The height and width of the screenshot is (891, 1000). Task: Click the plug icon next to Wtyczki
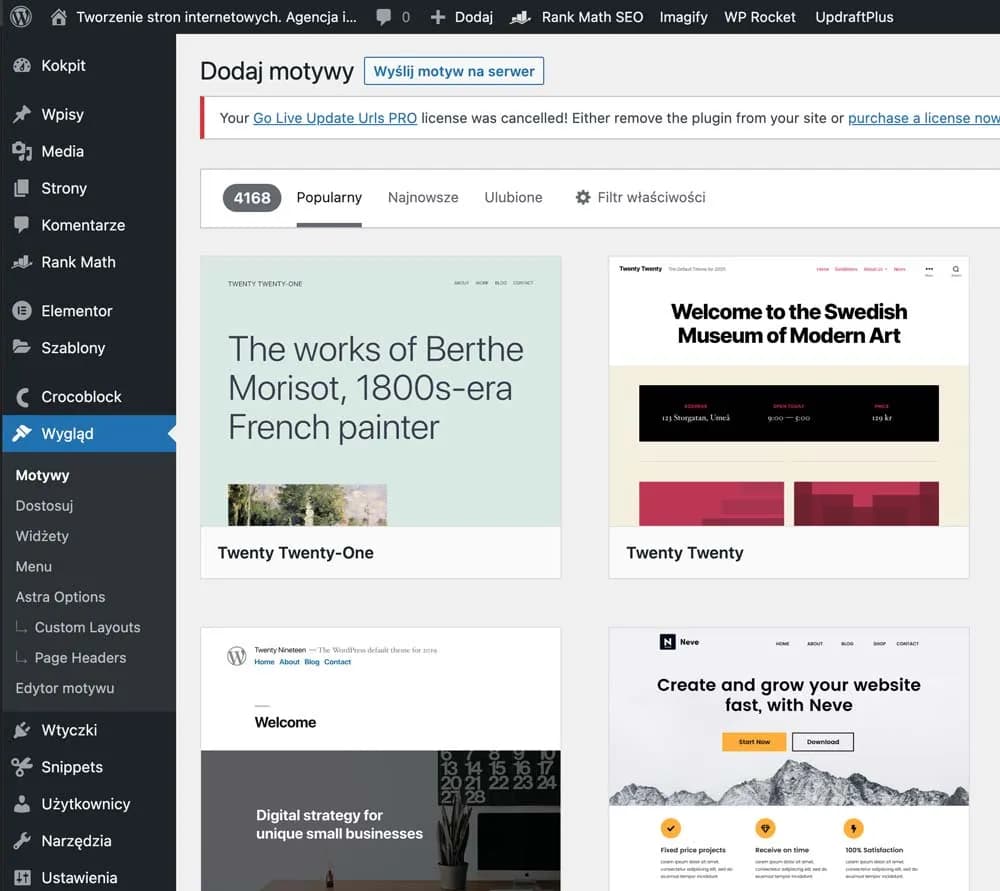pos(22,730)
